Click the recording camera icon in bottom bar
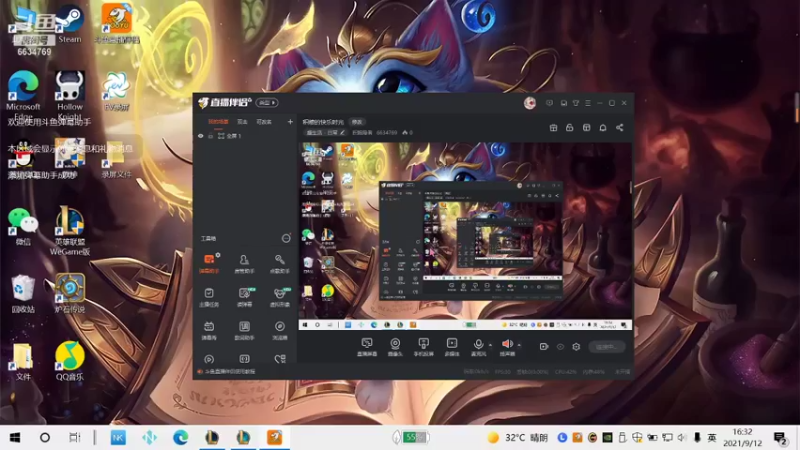This screenshot has width=800, height=450. (x=544, y=346)
